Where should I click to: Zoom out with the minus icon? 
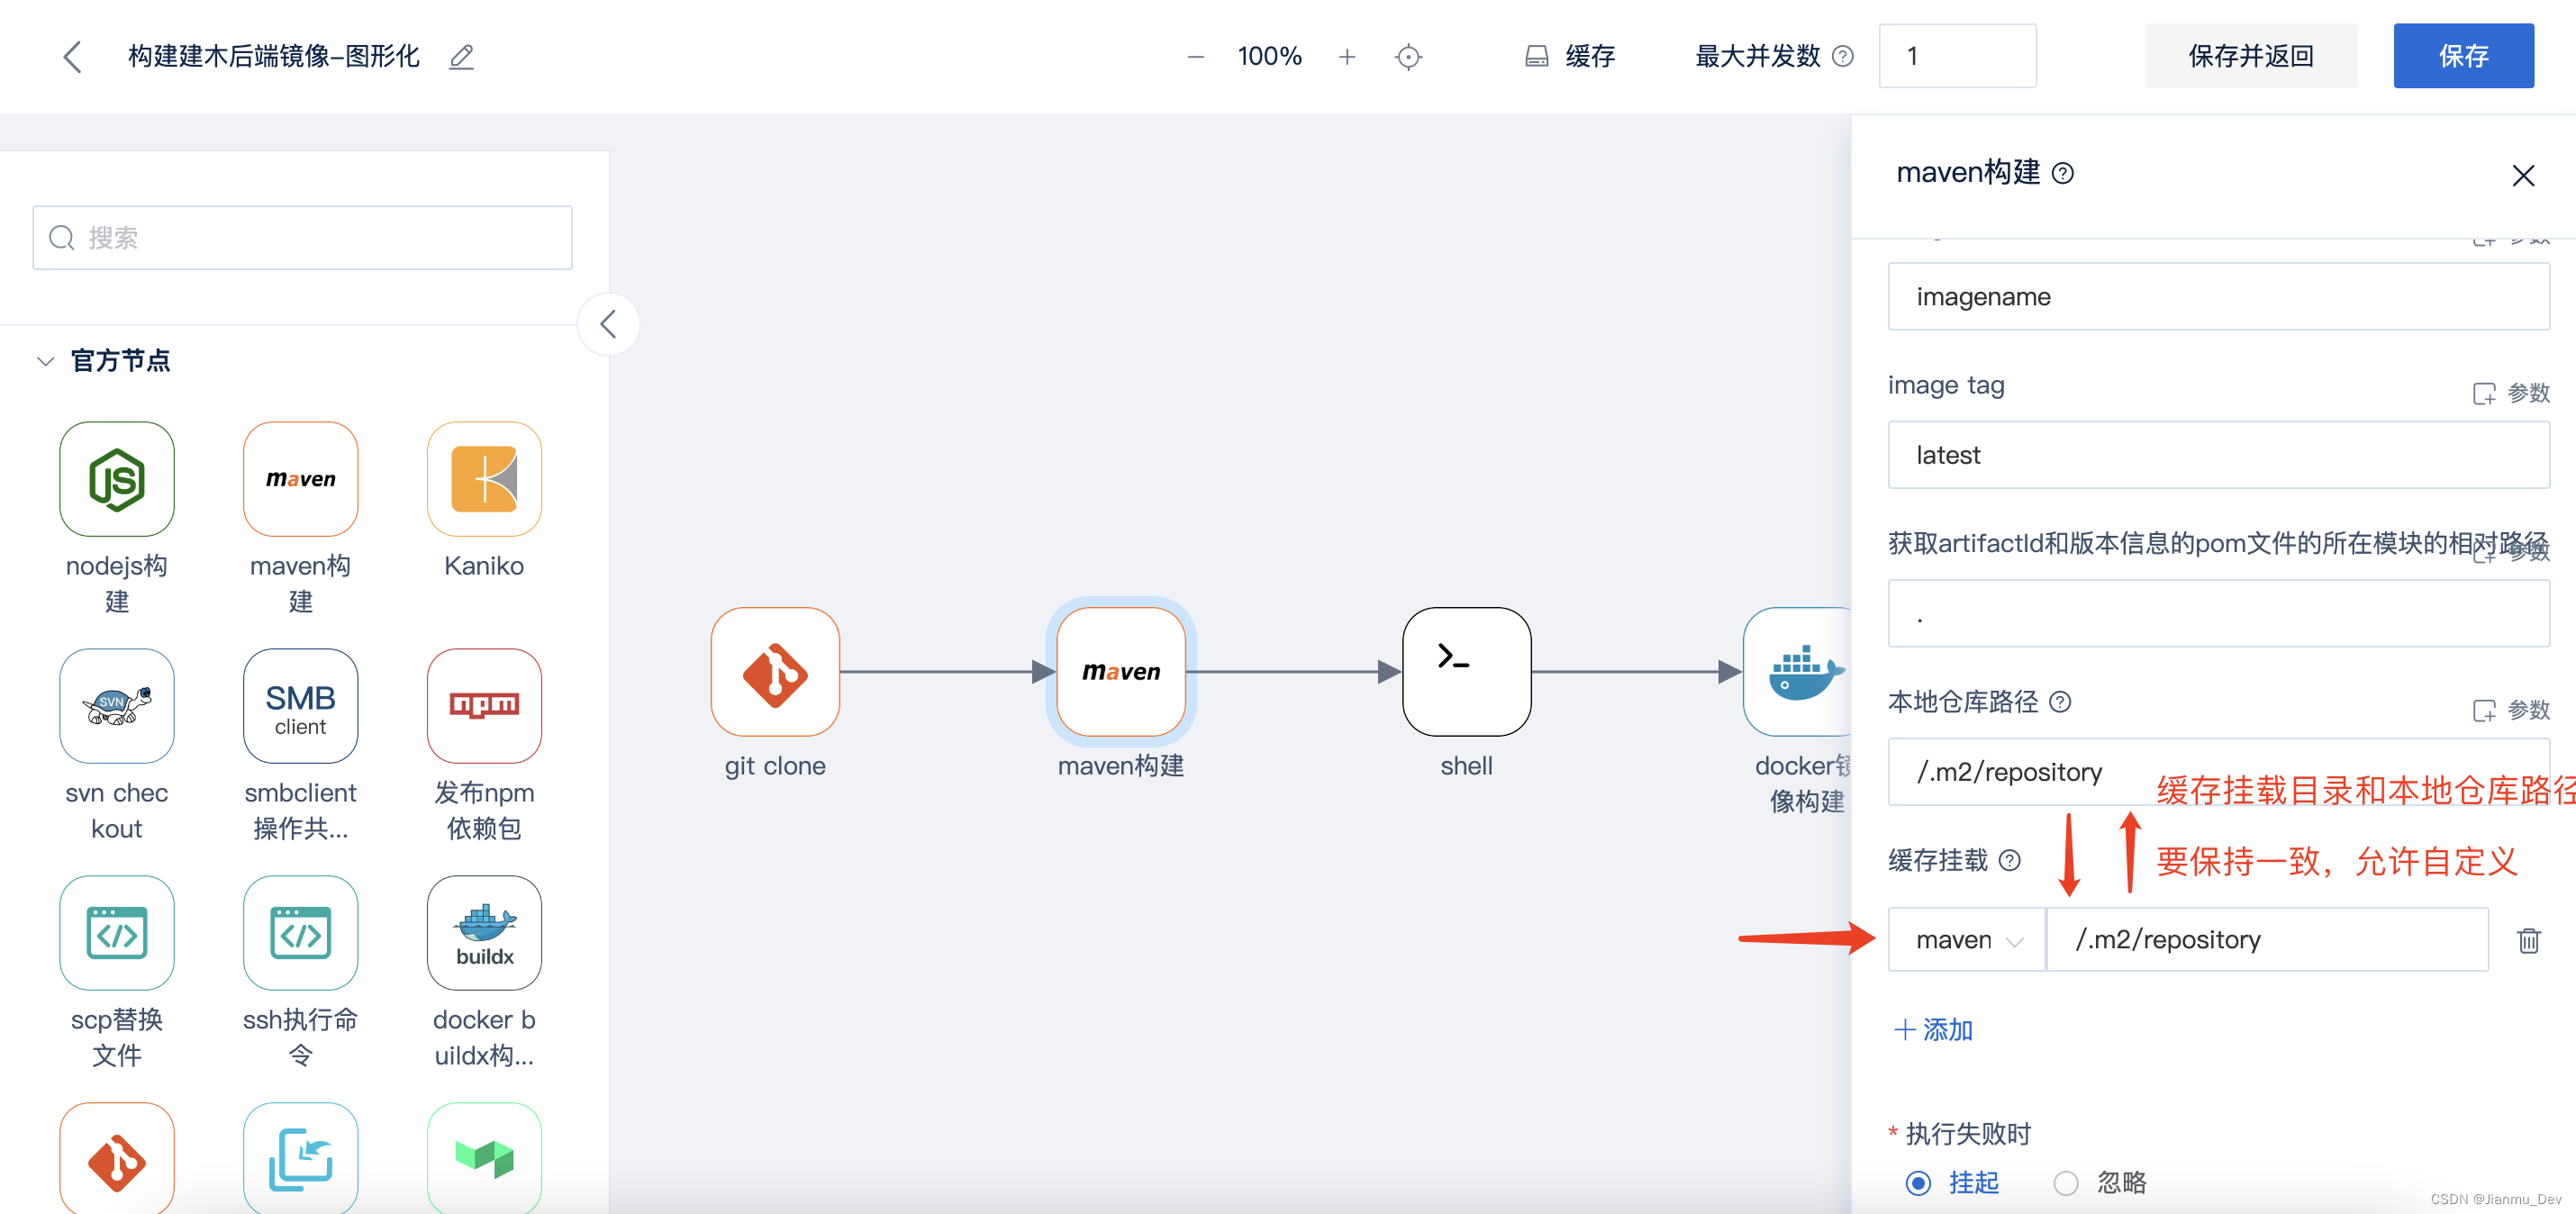click(1195, 57)
